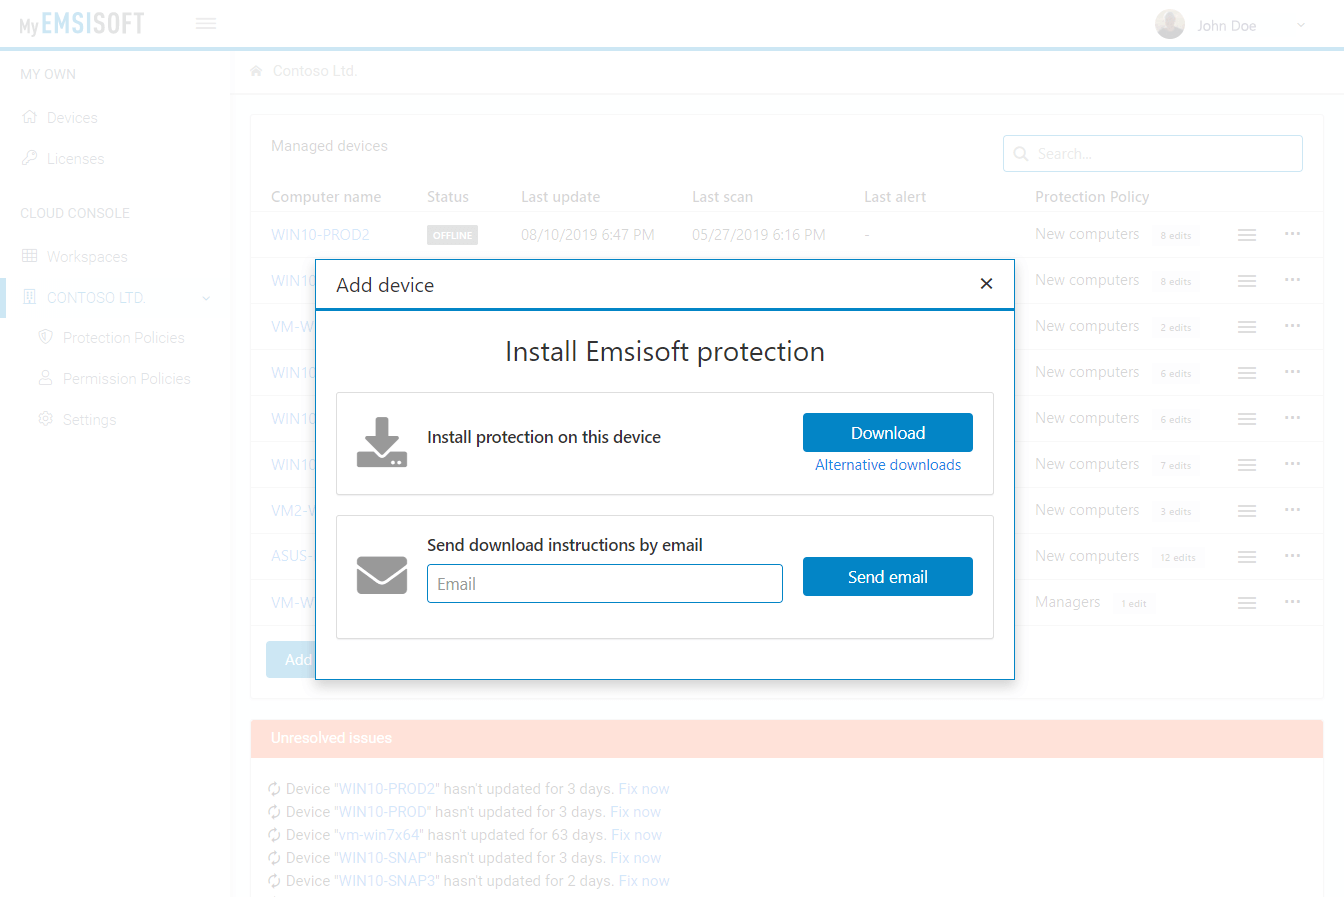Open policy menu for WIN10-PROD2 row

[x=1247, y=235]
